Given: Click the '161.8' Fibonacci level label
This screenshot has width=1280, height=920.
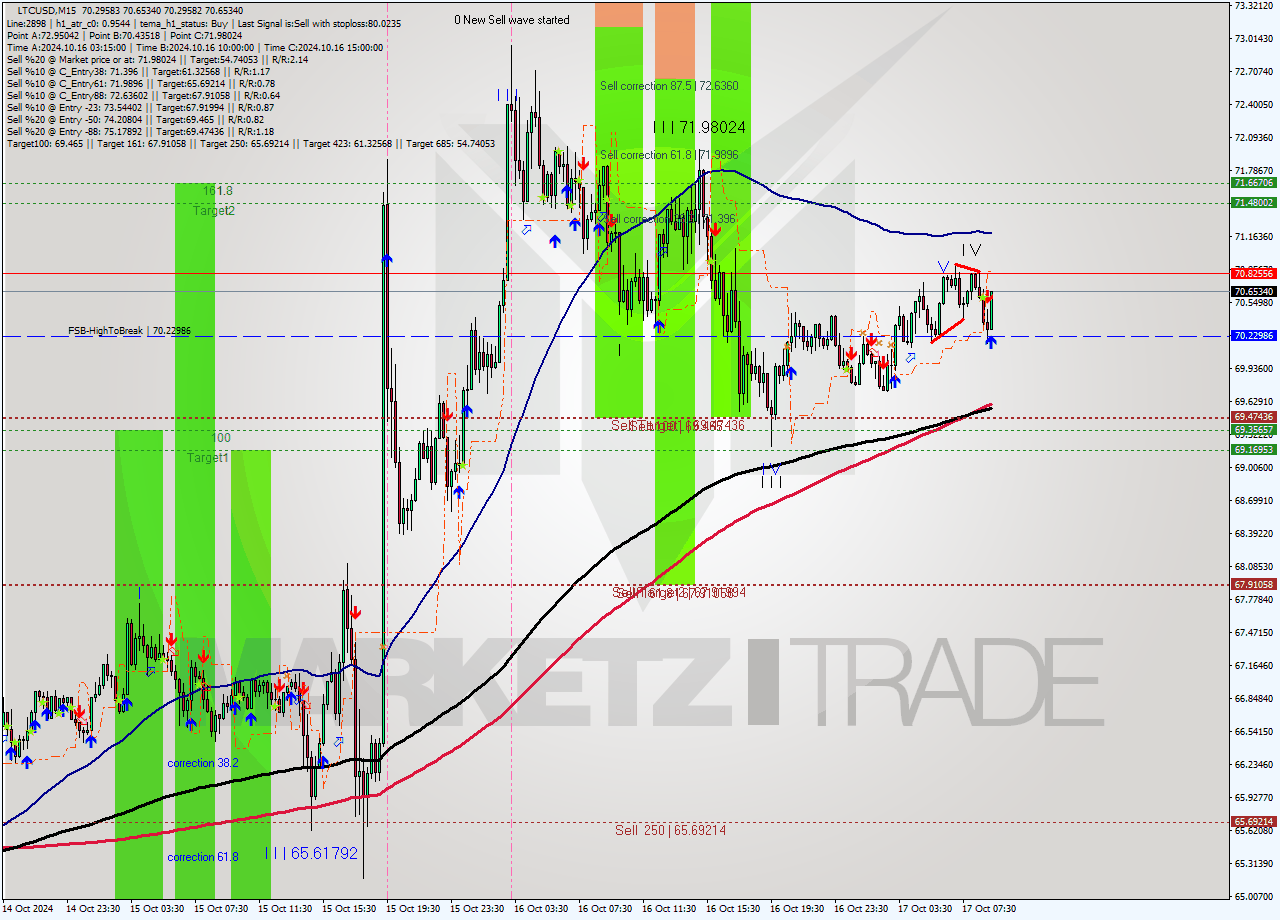Looking at the screenshot, I should point(218,190).
